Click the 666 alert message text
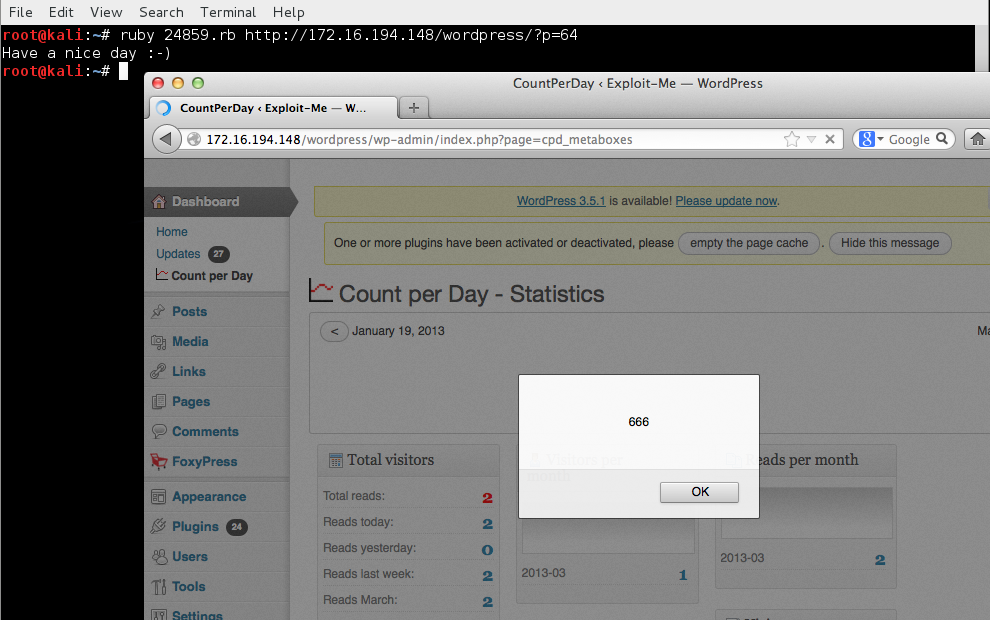The image size is (990, 620). (638, 422)
